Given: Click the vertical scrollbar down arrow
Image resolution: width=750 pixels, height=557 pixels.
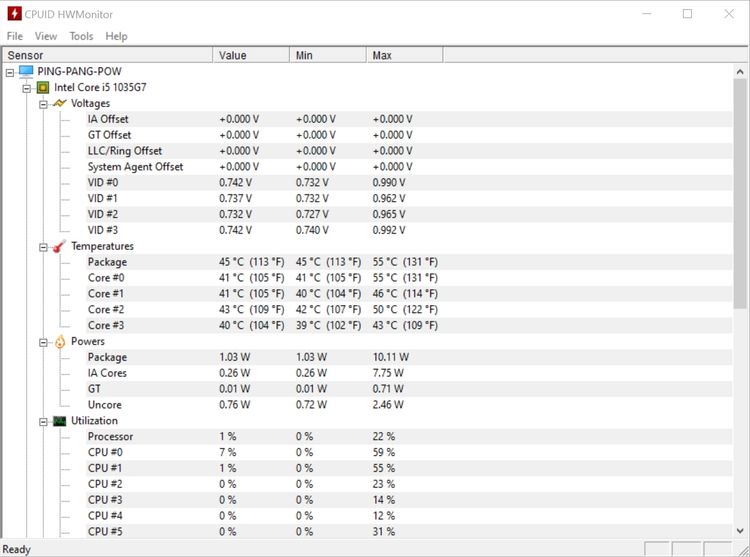Looking at the screenshot, I should [741, 530].
